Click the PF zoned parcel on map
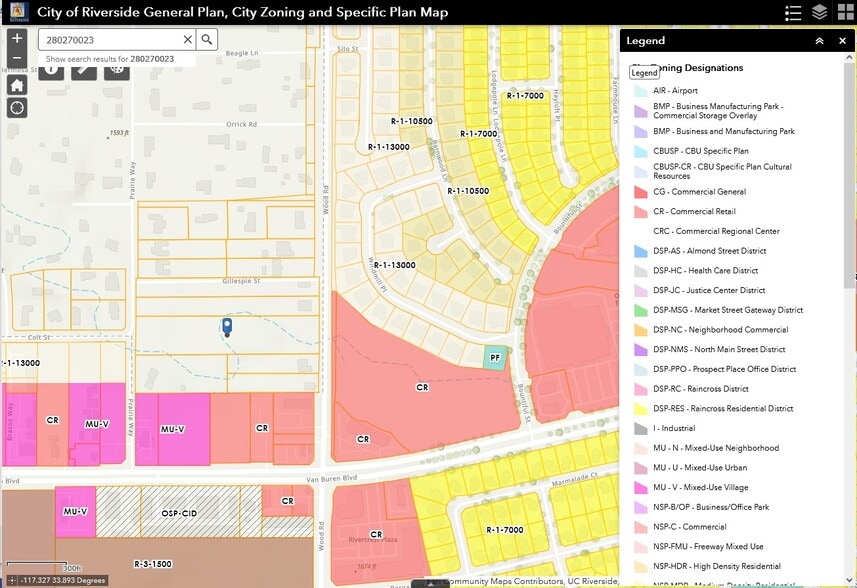This screenshot has width=857, height=588. pos(494,358)
